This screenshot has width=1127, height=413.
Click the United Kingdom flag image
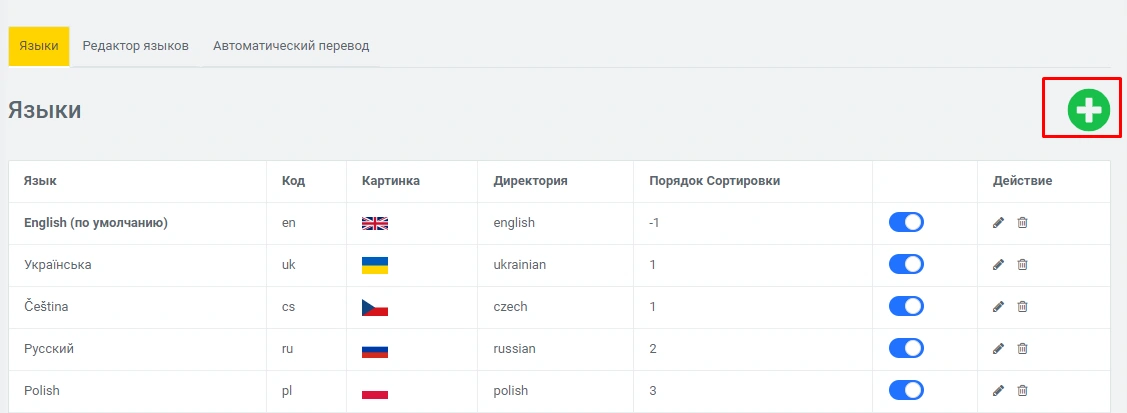click(374, 223)
